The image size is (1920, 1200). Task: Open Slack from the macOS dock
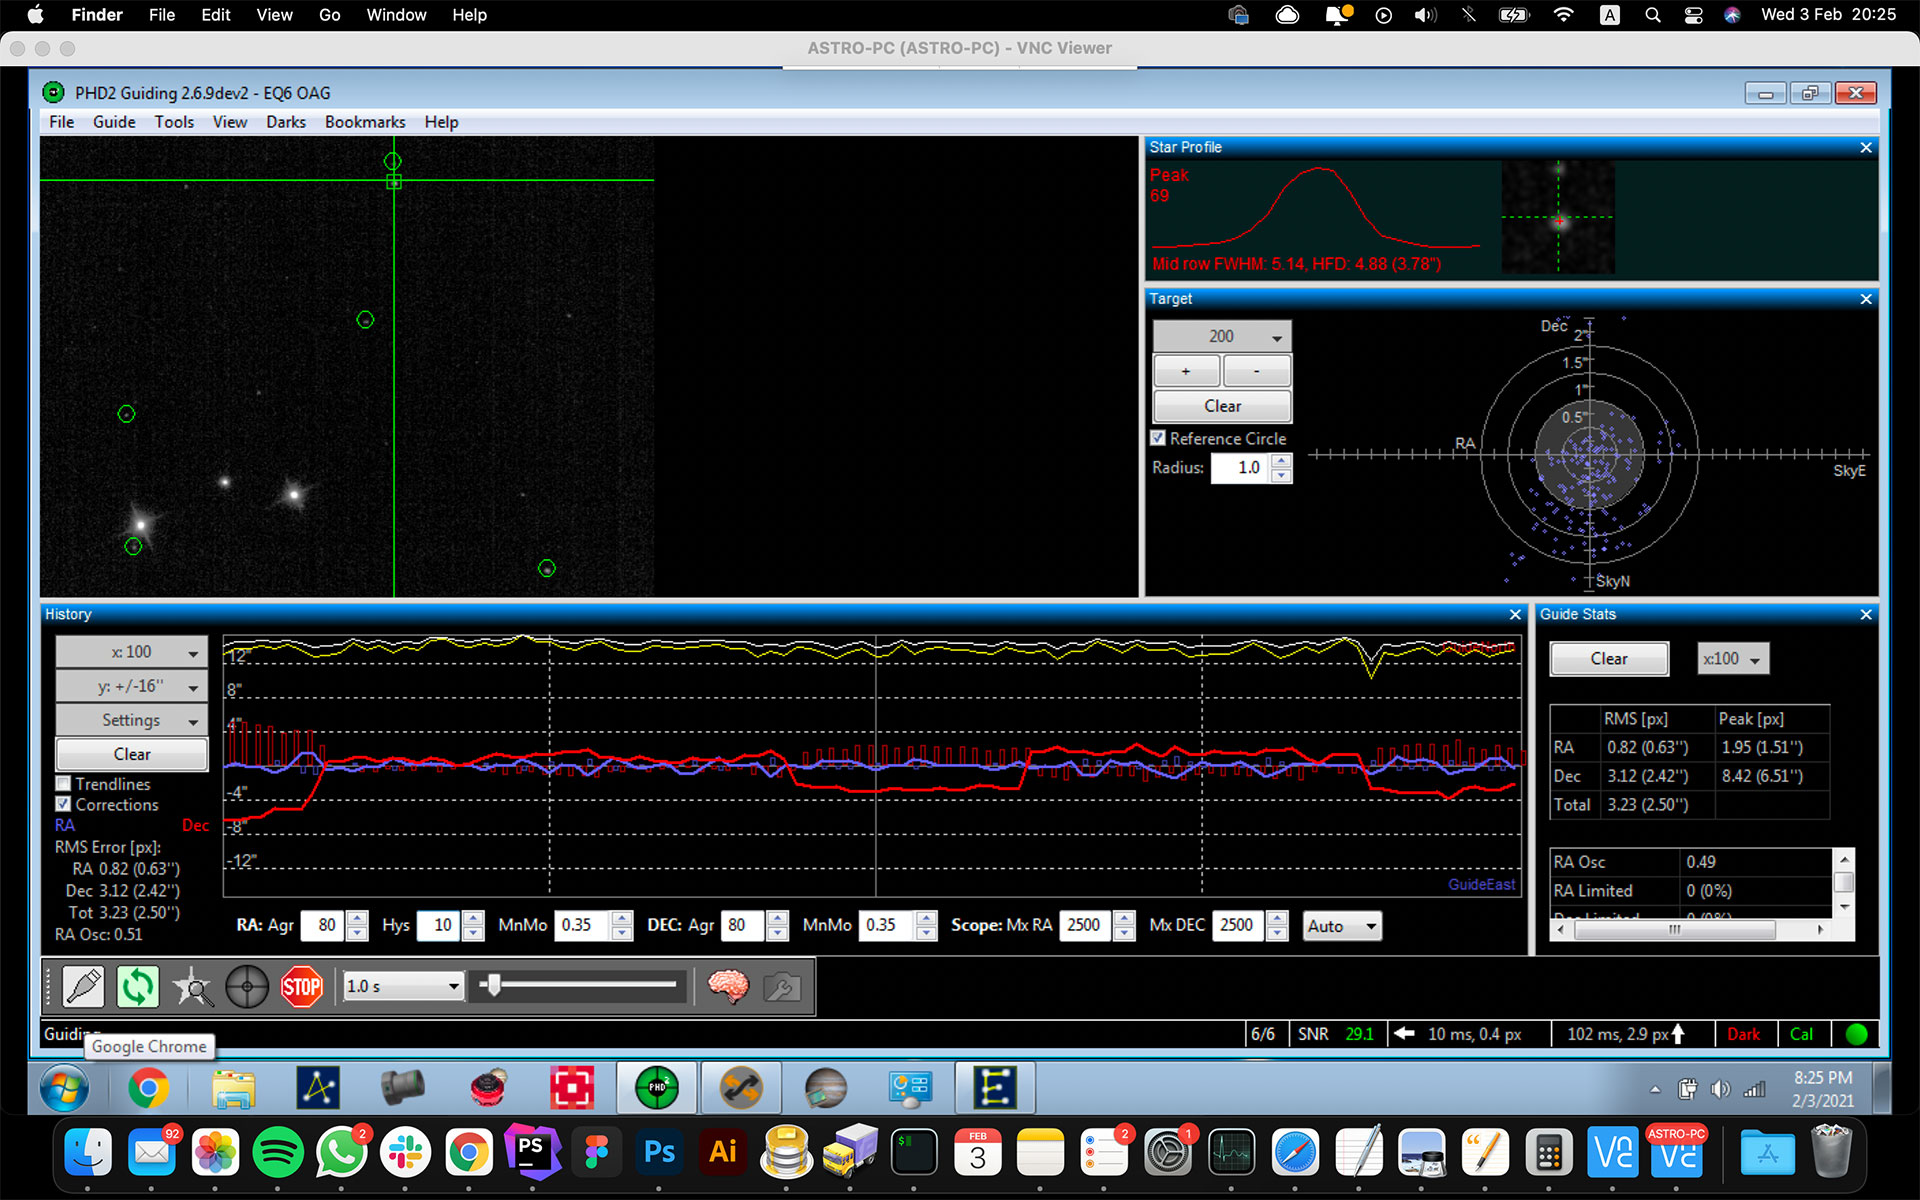click(x=405, y=1154)
